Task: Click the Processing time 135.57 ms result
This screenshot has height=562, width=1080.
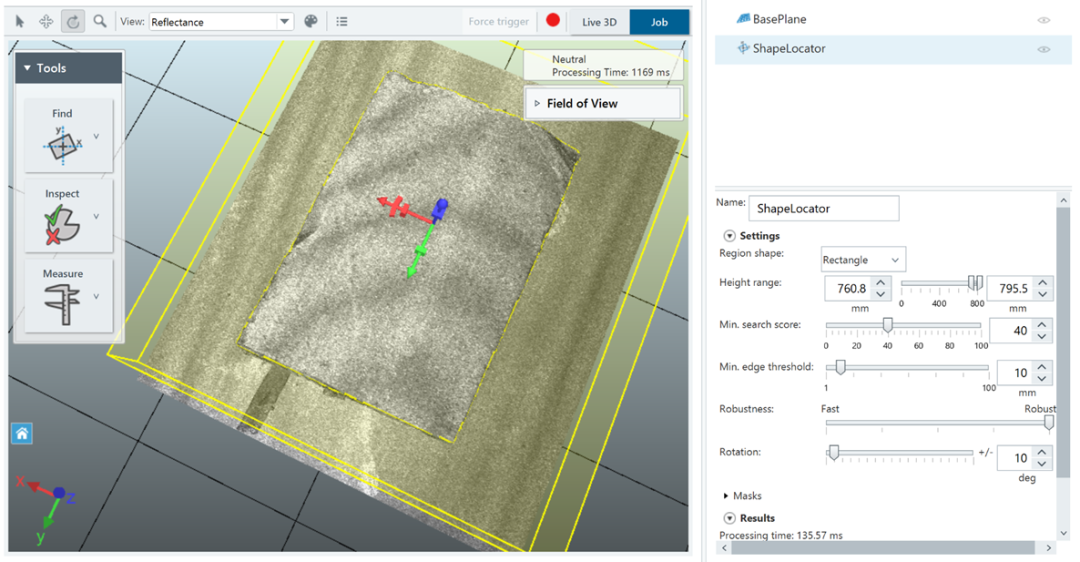Action: [x=780, y=535]
